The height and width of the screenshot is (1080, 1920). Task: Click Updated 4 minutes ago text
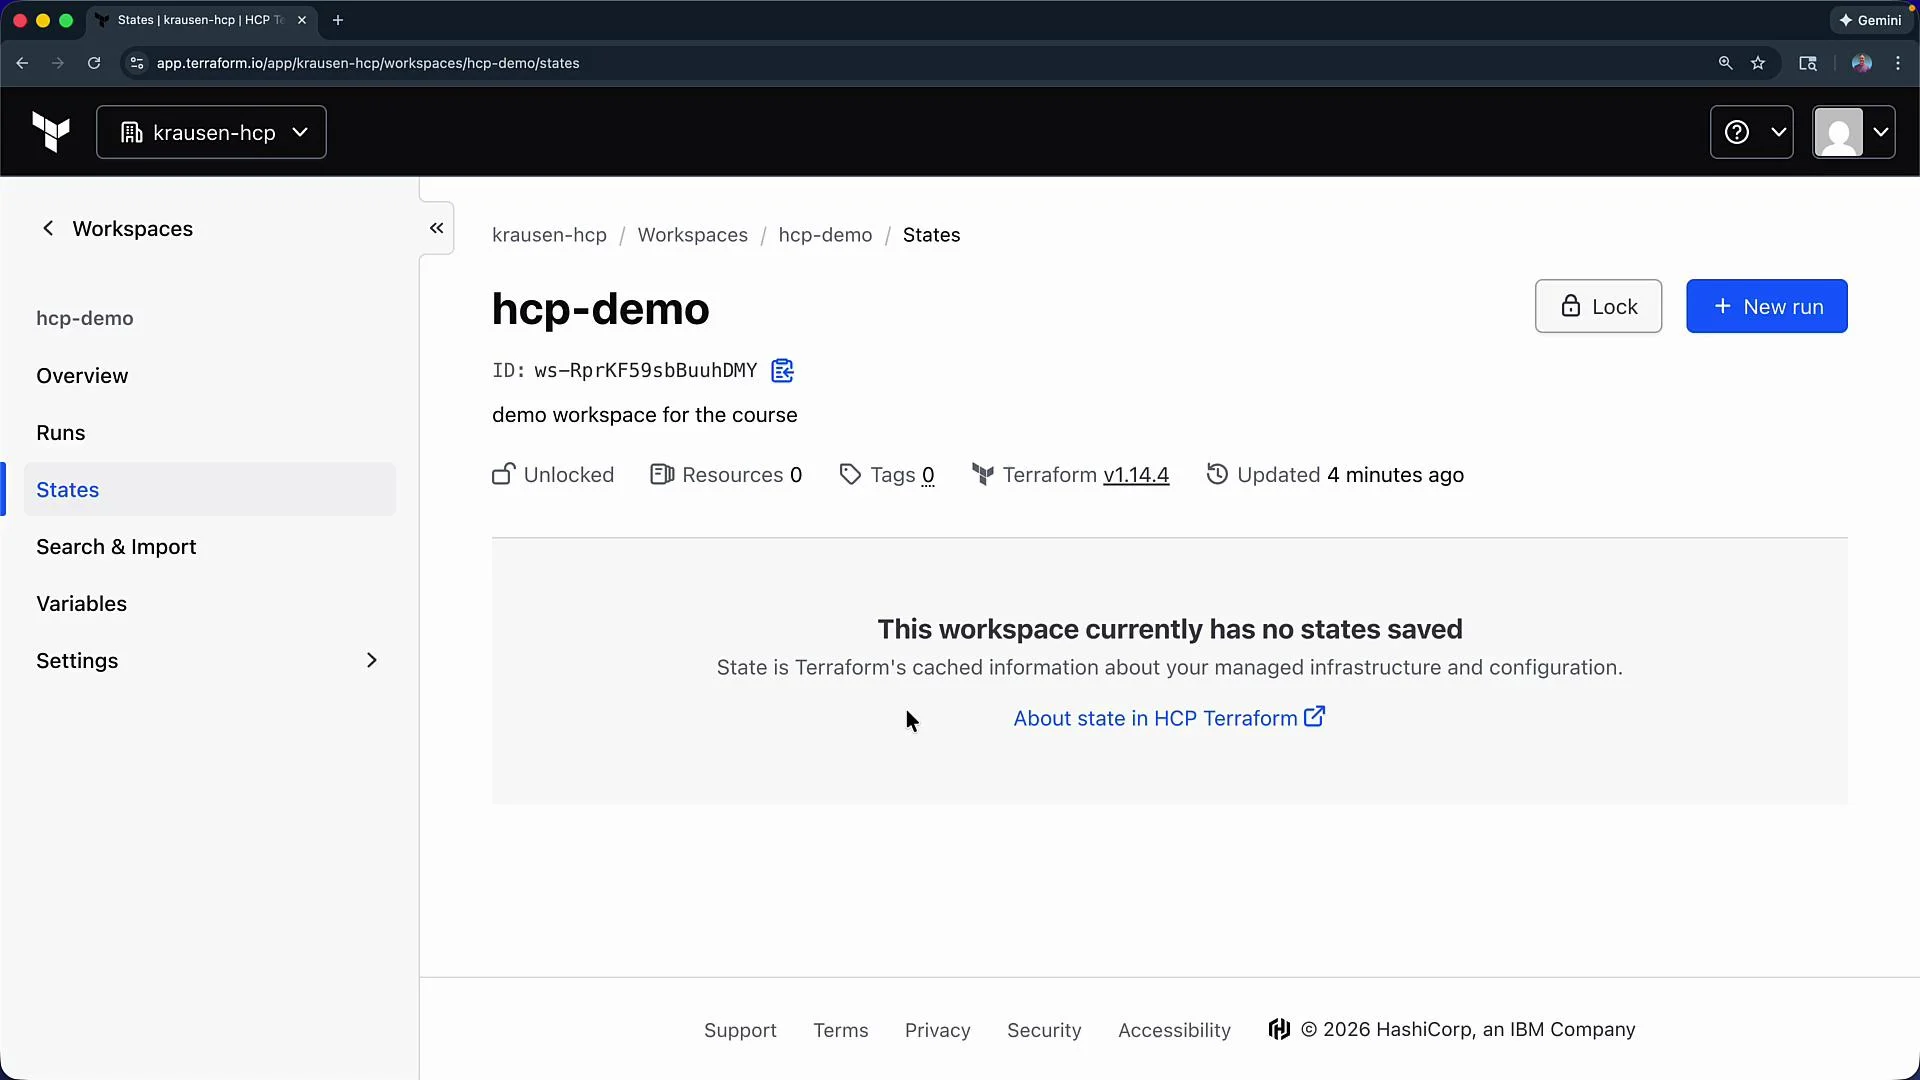[1335, 475]
